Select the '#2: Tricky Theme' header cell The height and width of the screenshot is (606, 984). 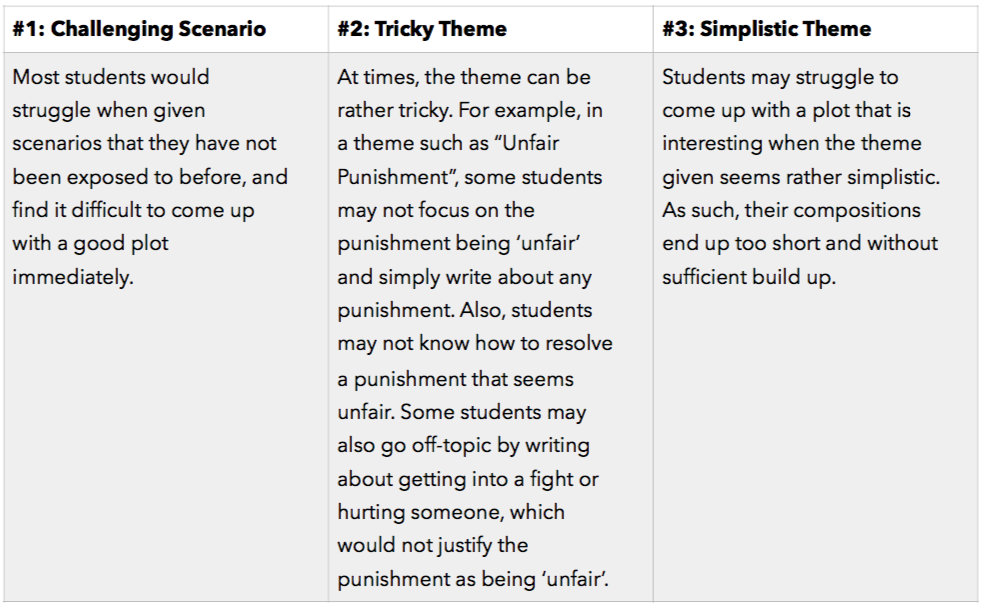(x=422, y=29)
